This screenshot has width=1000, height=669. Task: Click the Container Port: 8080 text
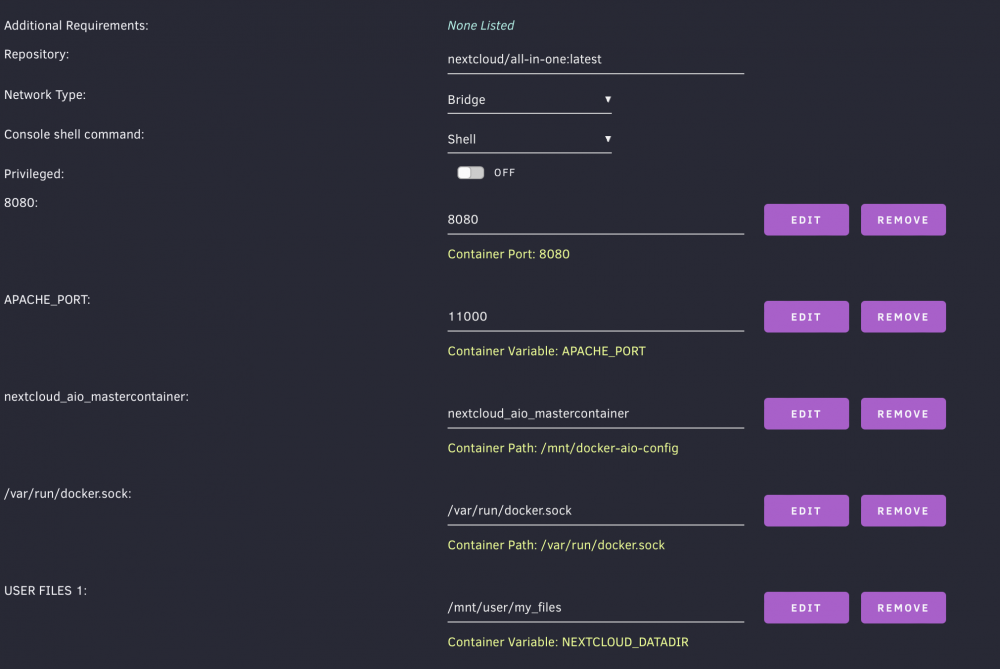coord(508,254)
